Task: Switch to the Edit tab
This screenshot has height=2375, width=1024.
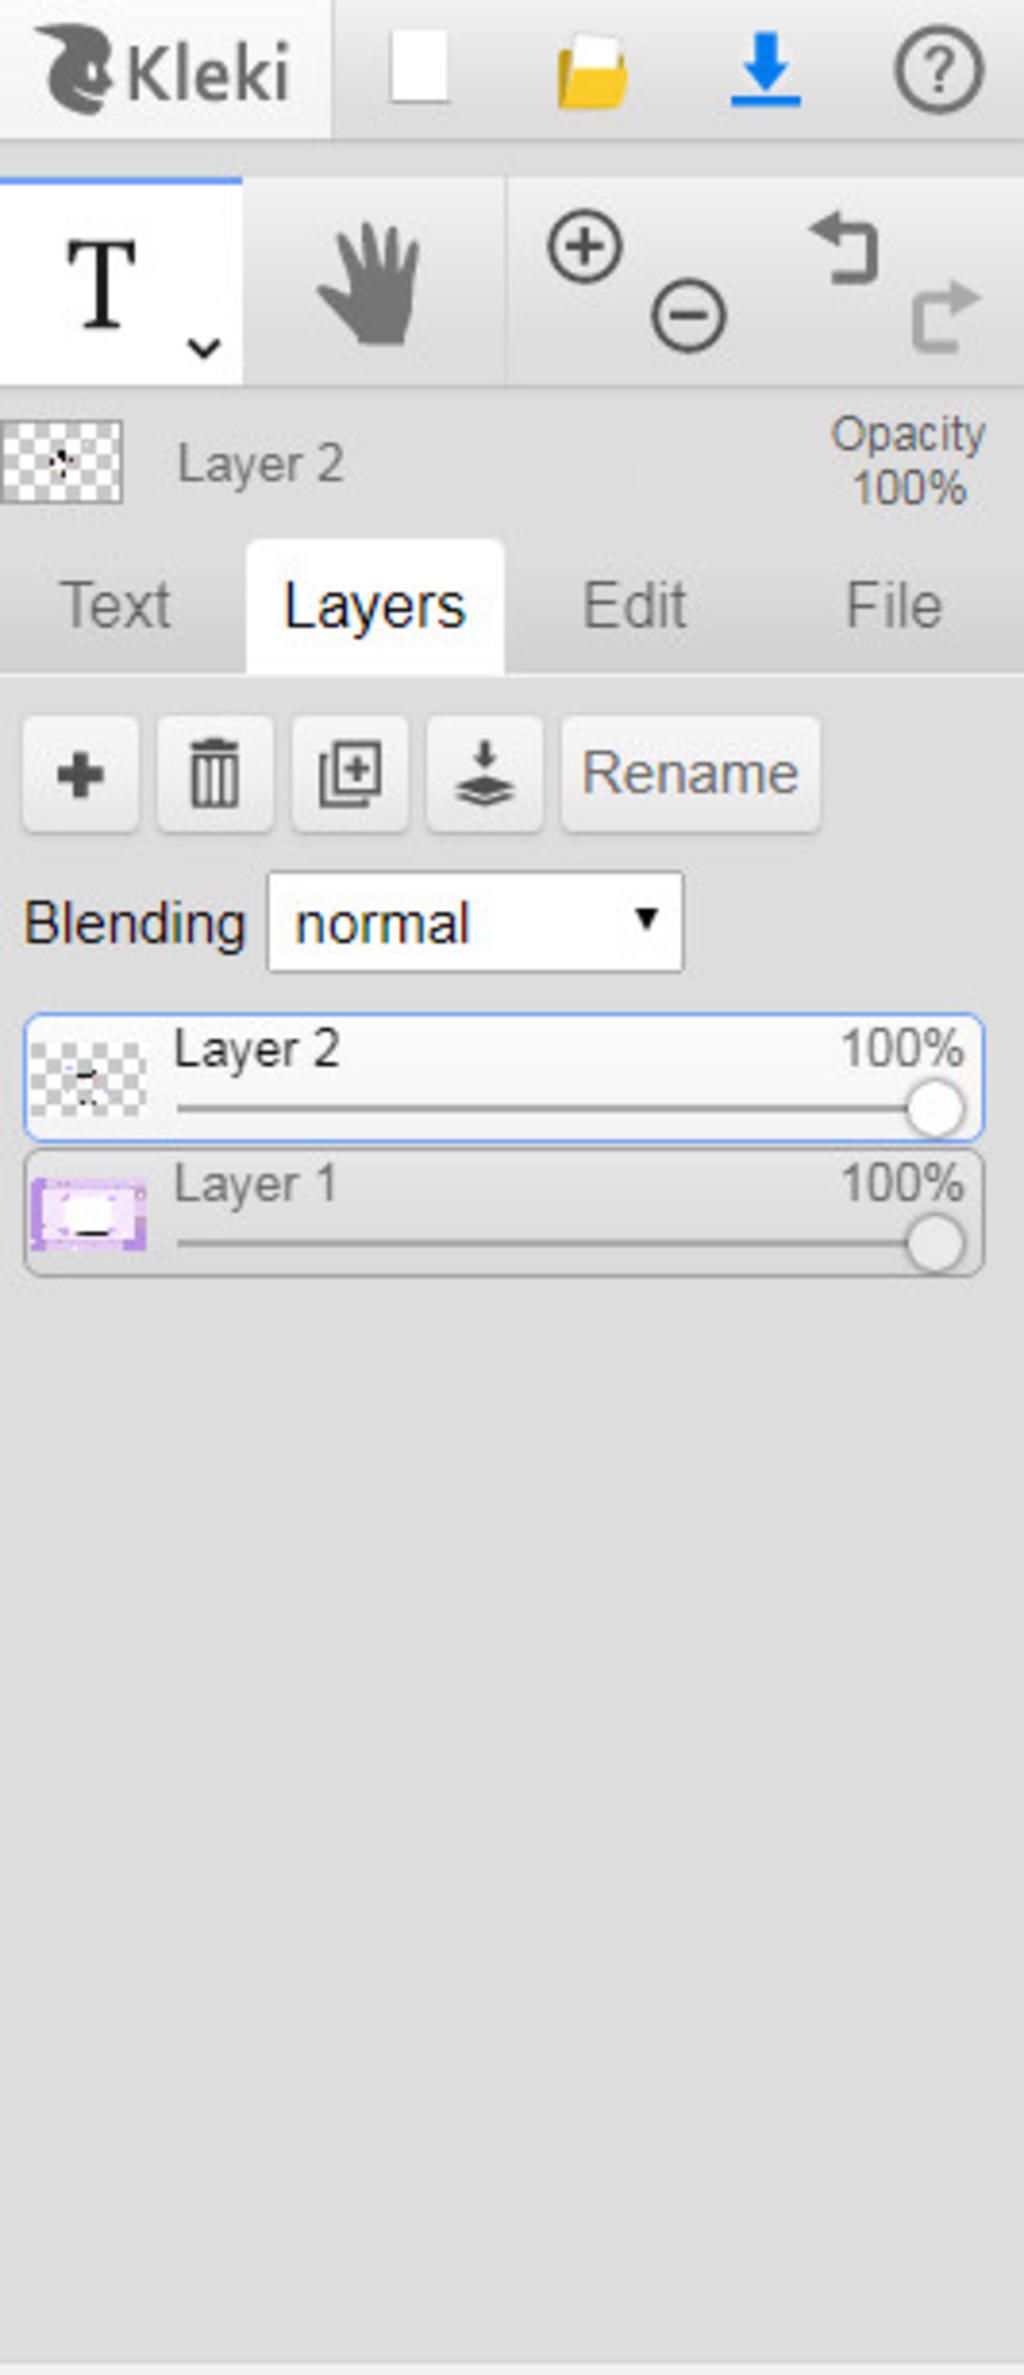Action: (634, 606)
